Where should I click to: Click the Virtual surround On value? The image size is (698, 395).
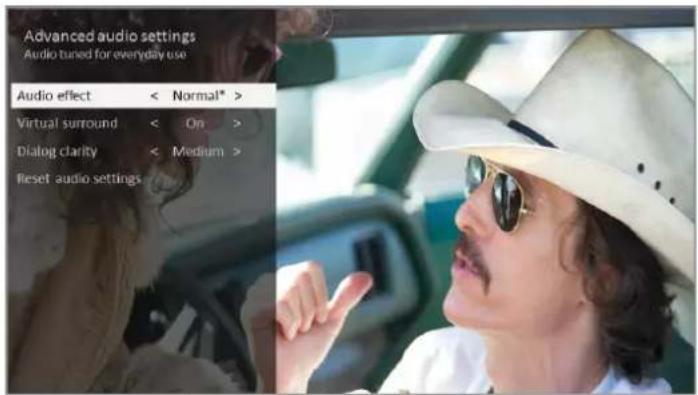click(195, 123)
